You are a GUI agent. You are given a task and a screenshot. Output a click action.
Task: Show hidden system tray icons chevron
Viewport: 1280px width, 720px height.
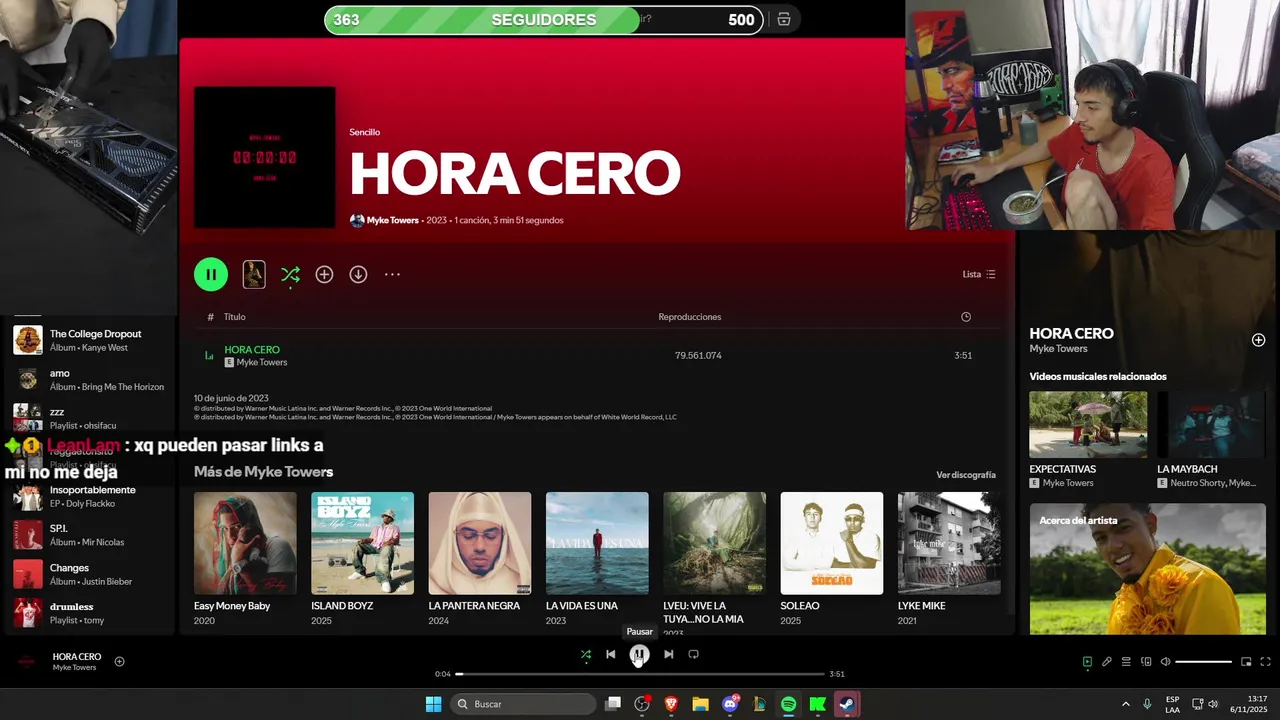pyautogui.click(x=1125, y=704)
